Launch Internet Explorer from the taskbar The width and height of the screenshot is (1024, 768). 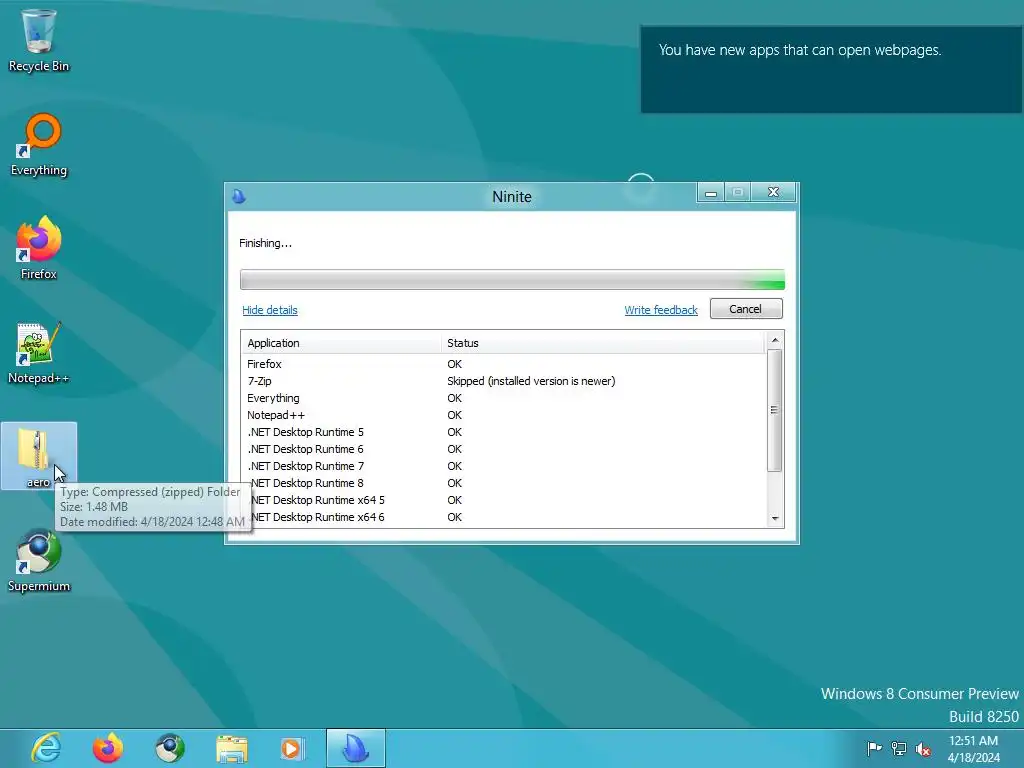coord(46,748)
